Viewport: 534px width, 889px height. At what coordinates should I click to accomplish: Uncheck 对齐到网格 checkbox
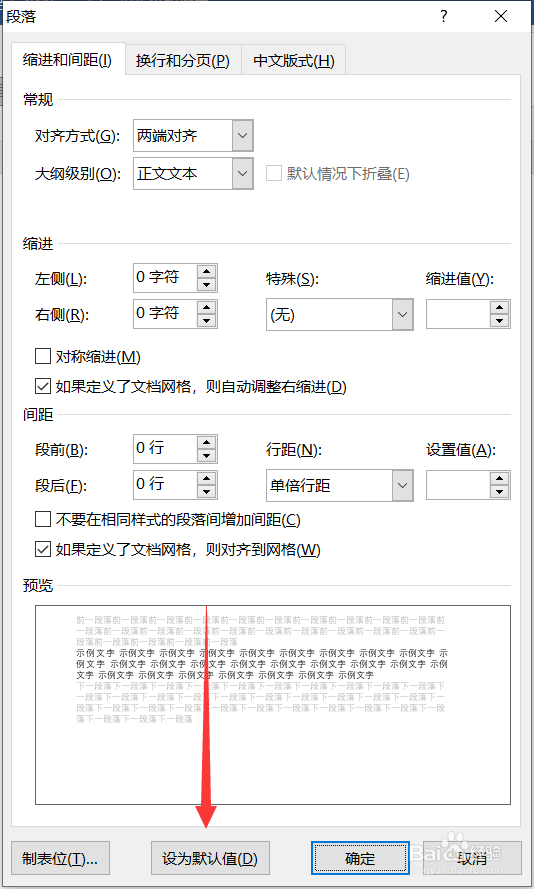click(43, 549)
